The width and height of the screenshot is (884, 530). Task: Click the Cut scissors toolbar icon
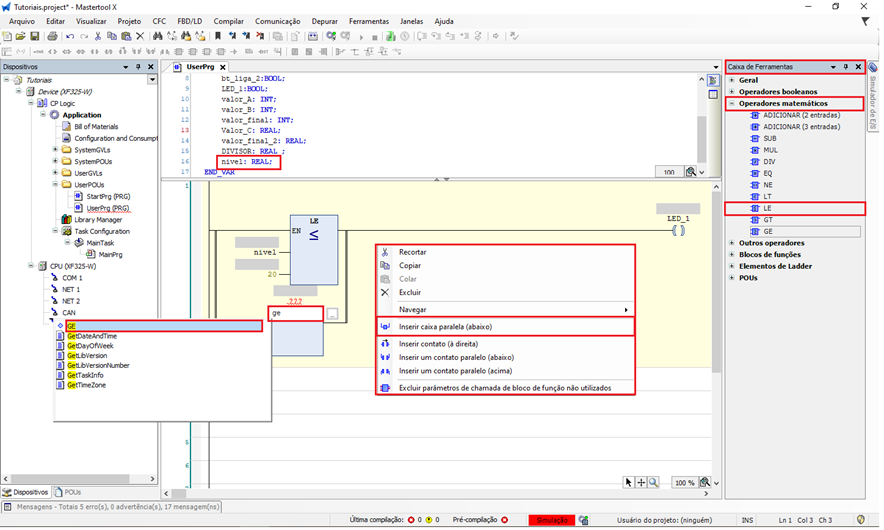pos(97,36)
